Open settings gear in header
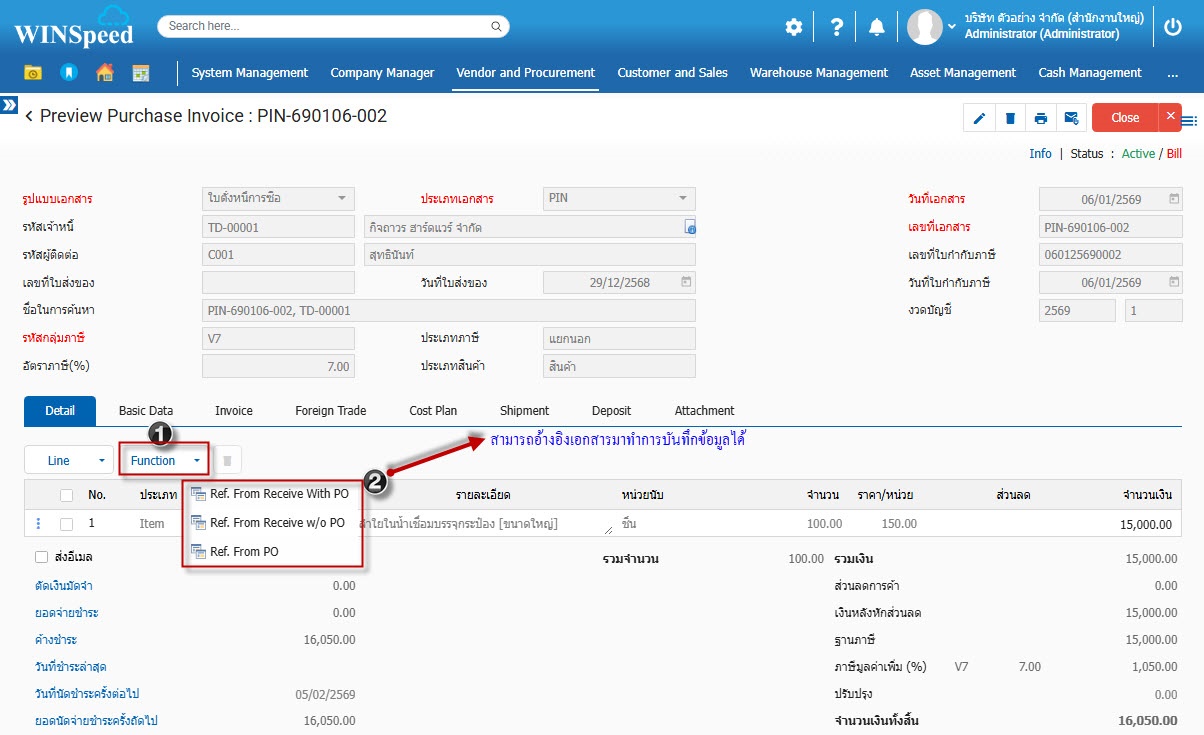Screen dimensions: 1204x735 pos(793,27)
